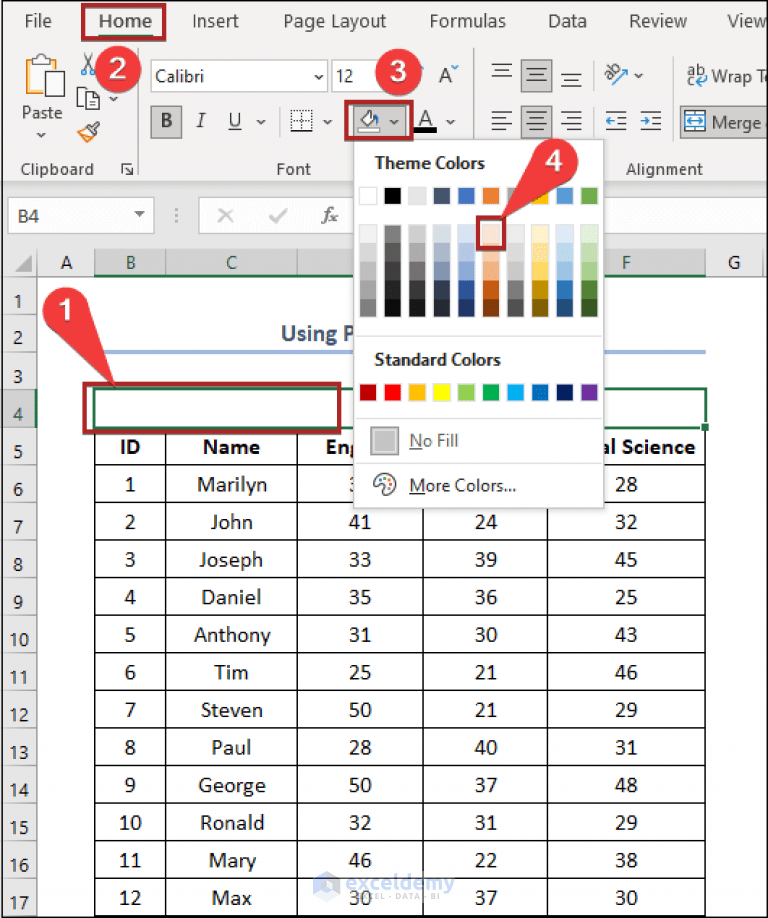
Task: Switch to the Home tab
Action: pyautogui.click(x=125, y=21)
